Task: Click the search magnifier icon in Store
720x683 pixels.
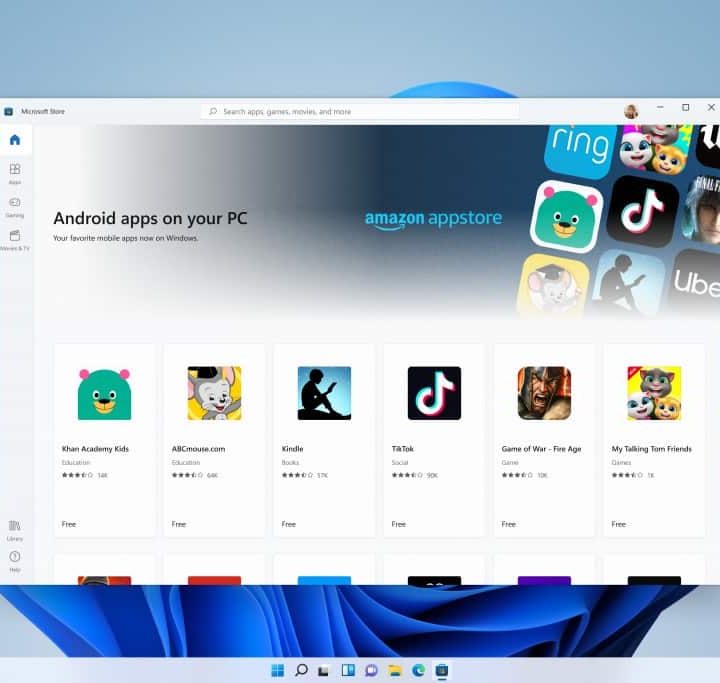Action: pyautogui.click(x=213, y=112)
